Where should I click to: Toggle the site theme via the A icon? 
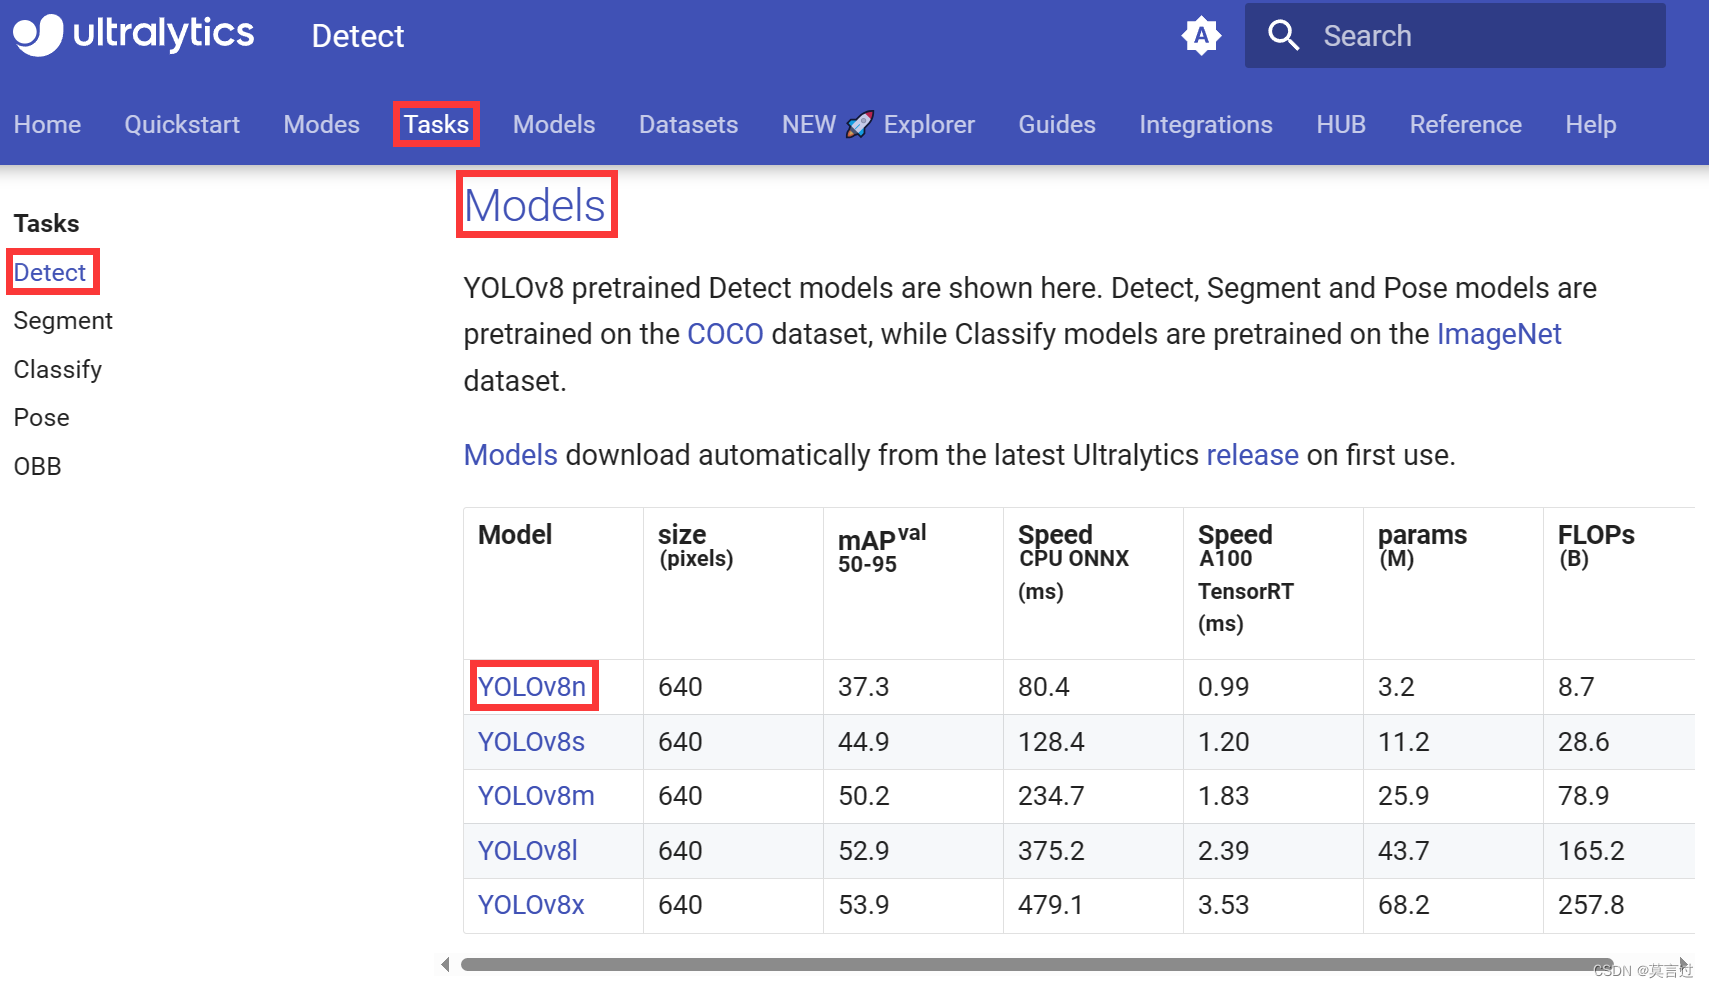1200,35
